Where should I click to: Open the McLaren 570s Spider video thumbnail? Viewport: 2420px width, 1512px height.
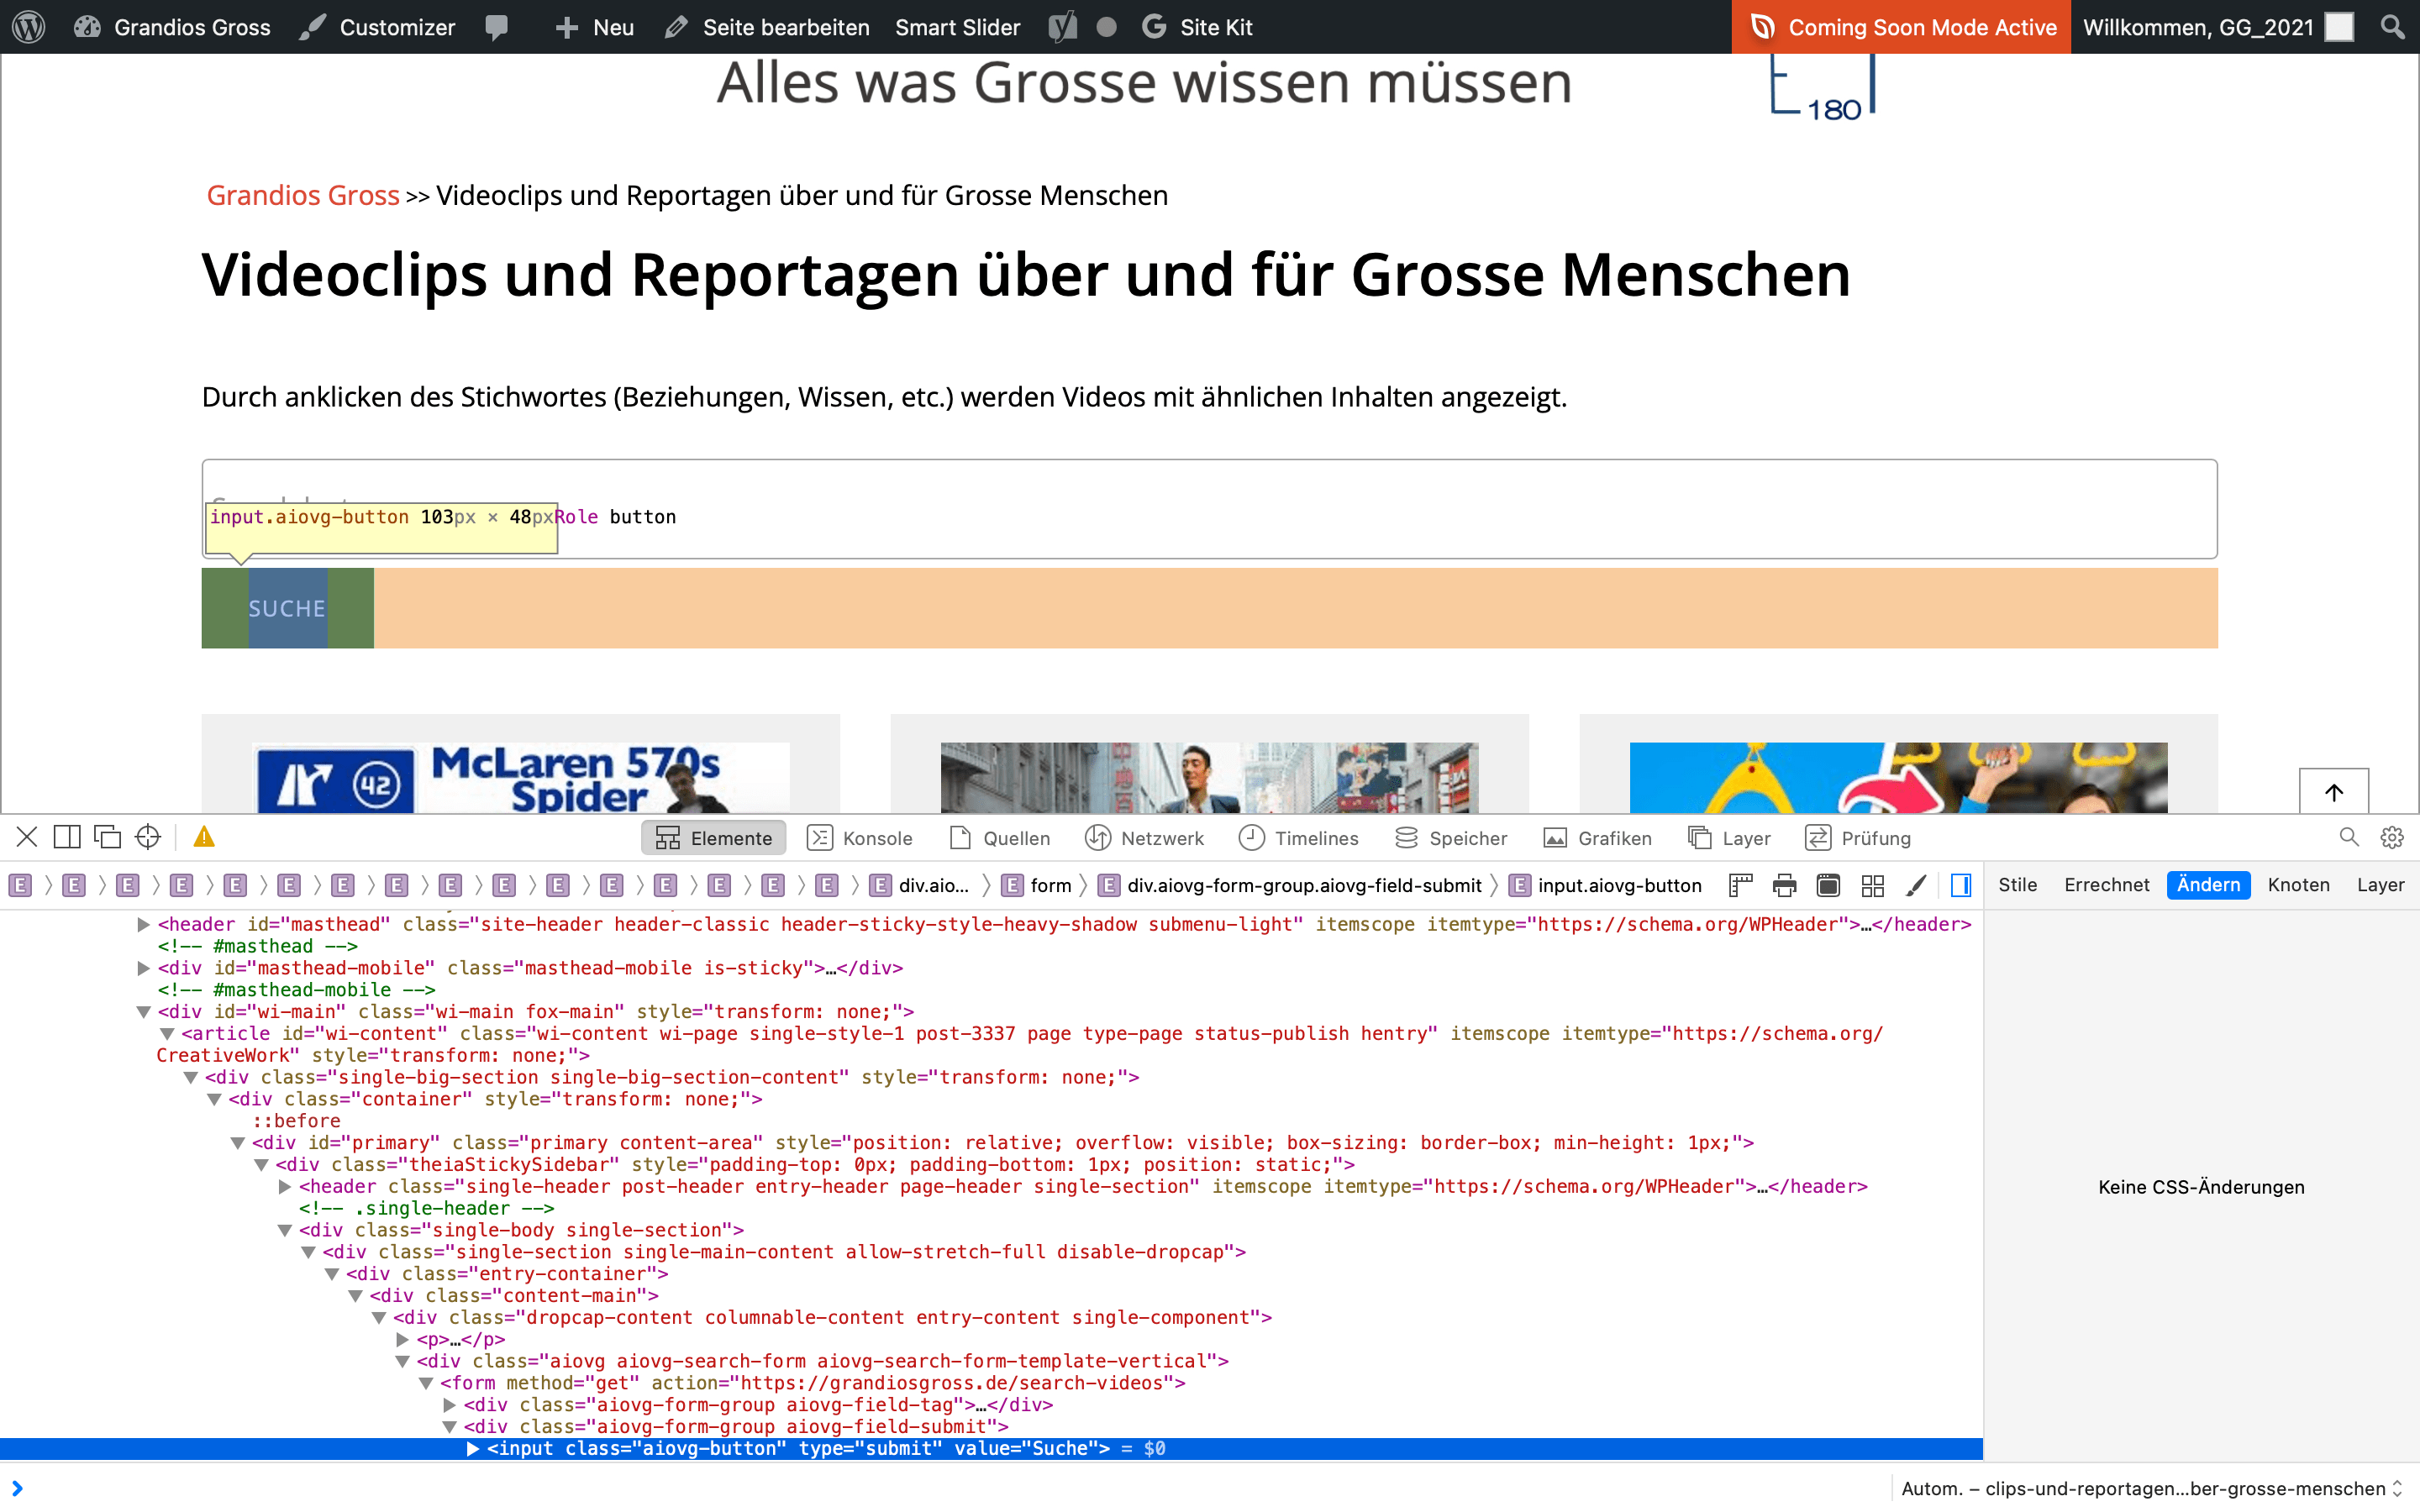coord(521,777)
